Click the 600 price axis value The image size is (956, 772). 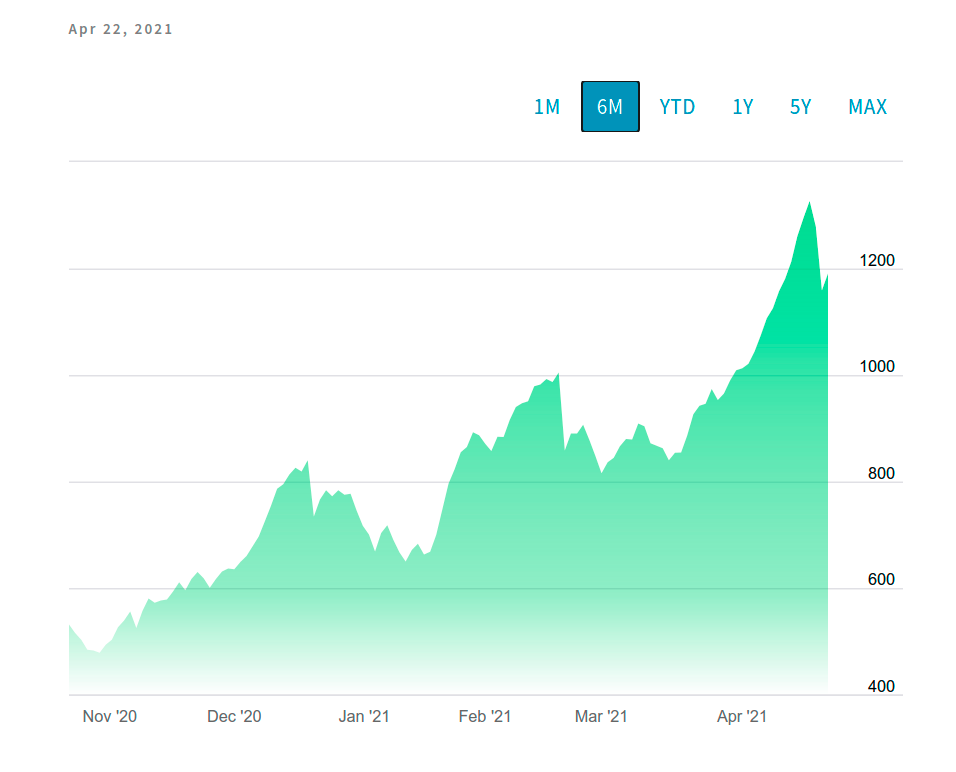(x=881, y=579)
